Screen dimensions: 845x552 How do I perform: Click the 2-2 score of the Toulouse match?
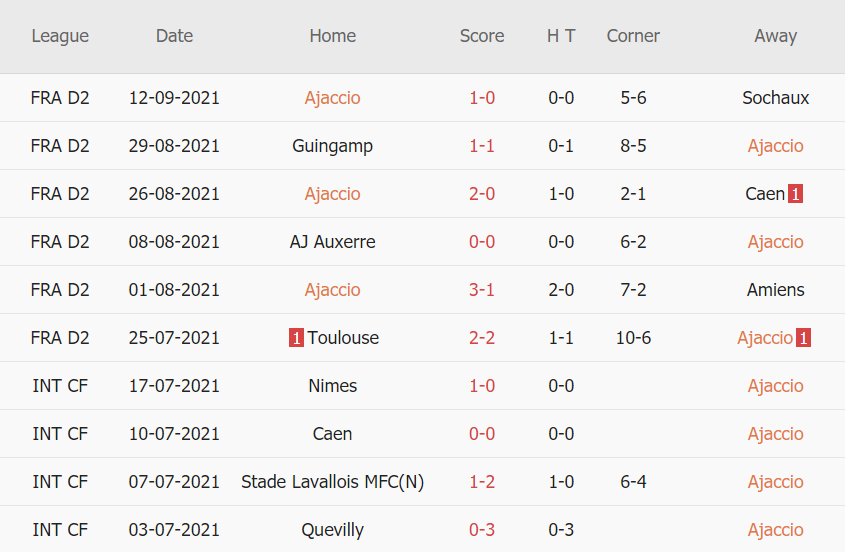tap(482, 338)
